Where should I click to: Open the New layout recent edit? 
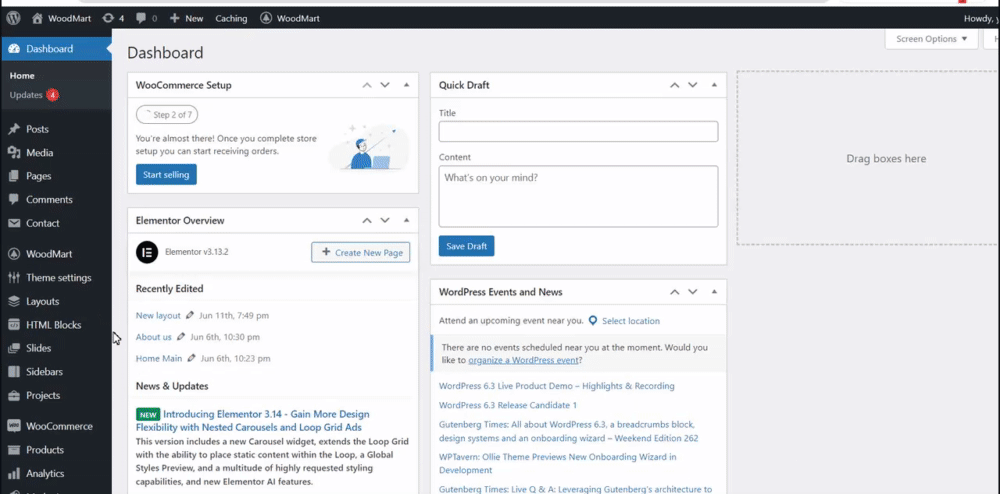click(x=158, y=316)
